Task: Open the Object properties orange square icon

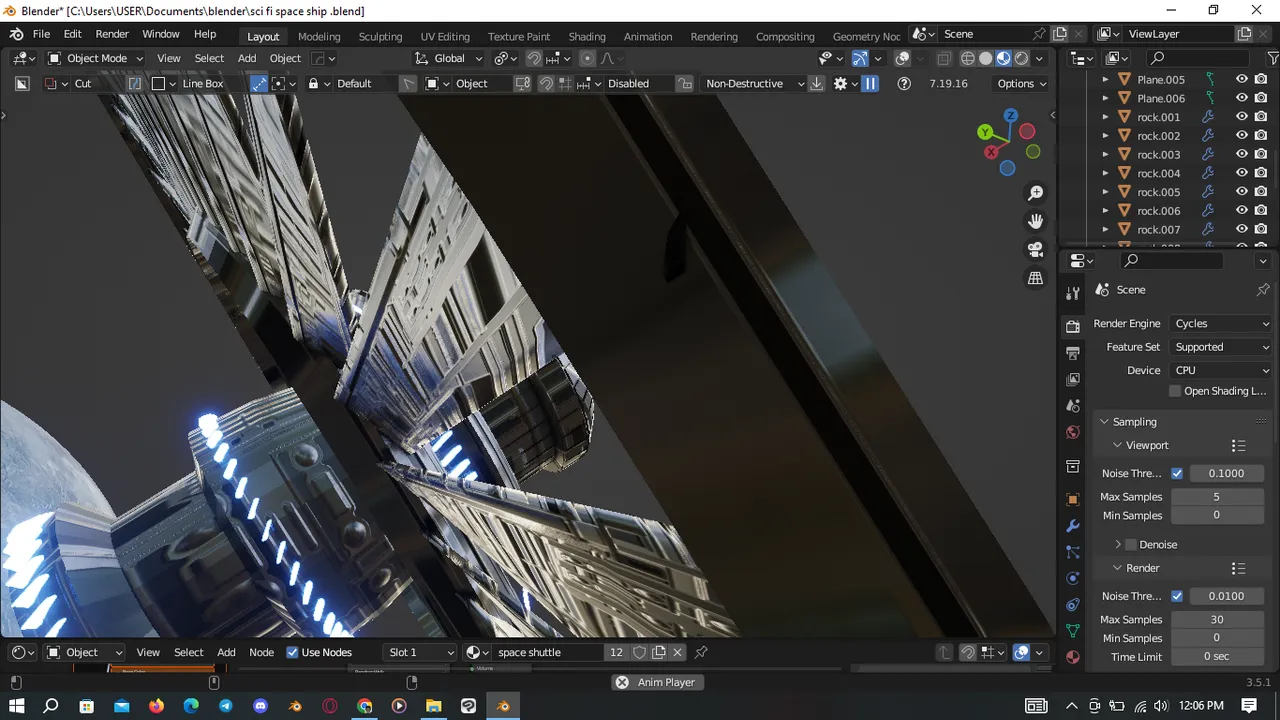Action: [1073, 499]
